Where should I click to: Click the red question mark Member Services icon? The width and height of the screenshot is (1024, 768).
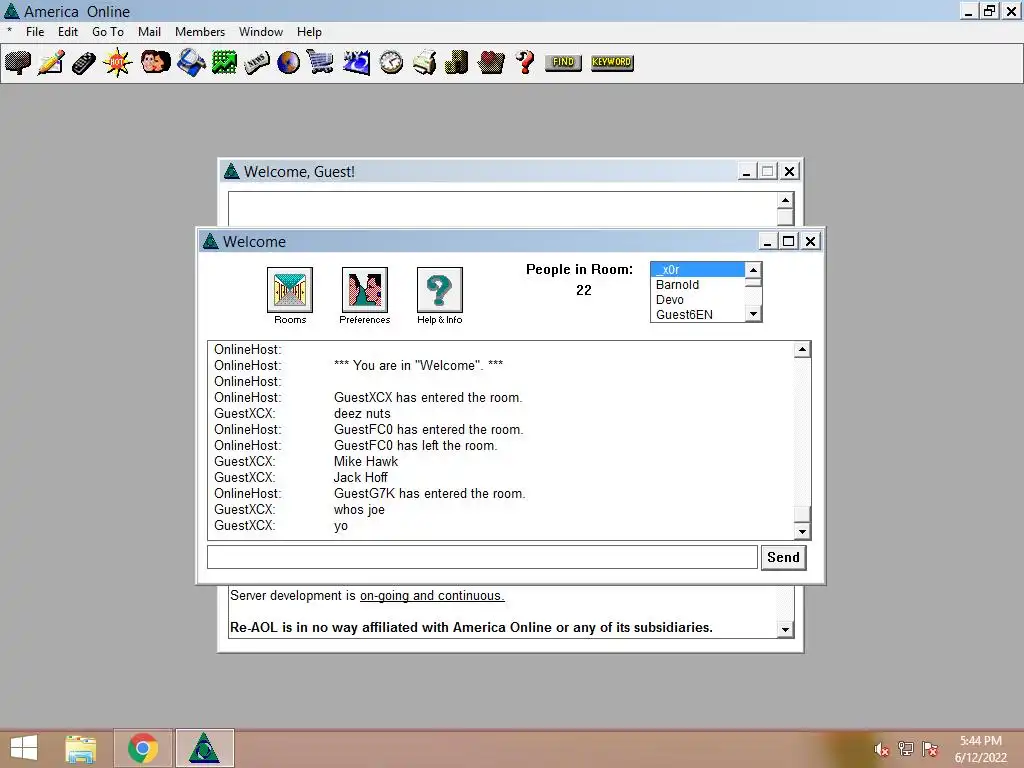(x=524, y=63)
